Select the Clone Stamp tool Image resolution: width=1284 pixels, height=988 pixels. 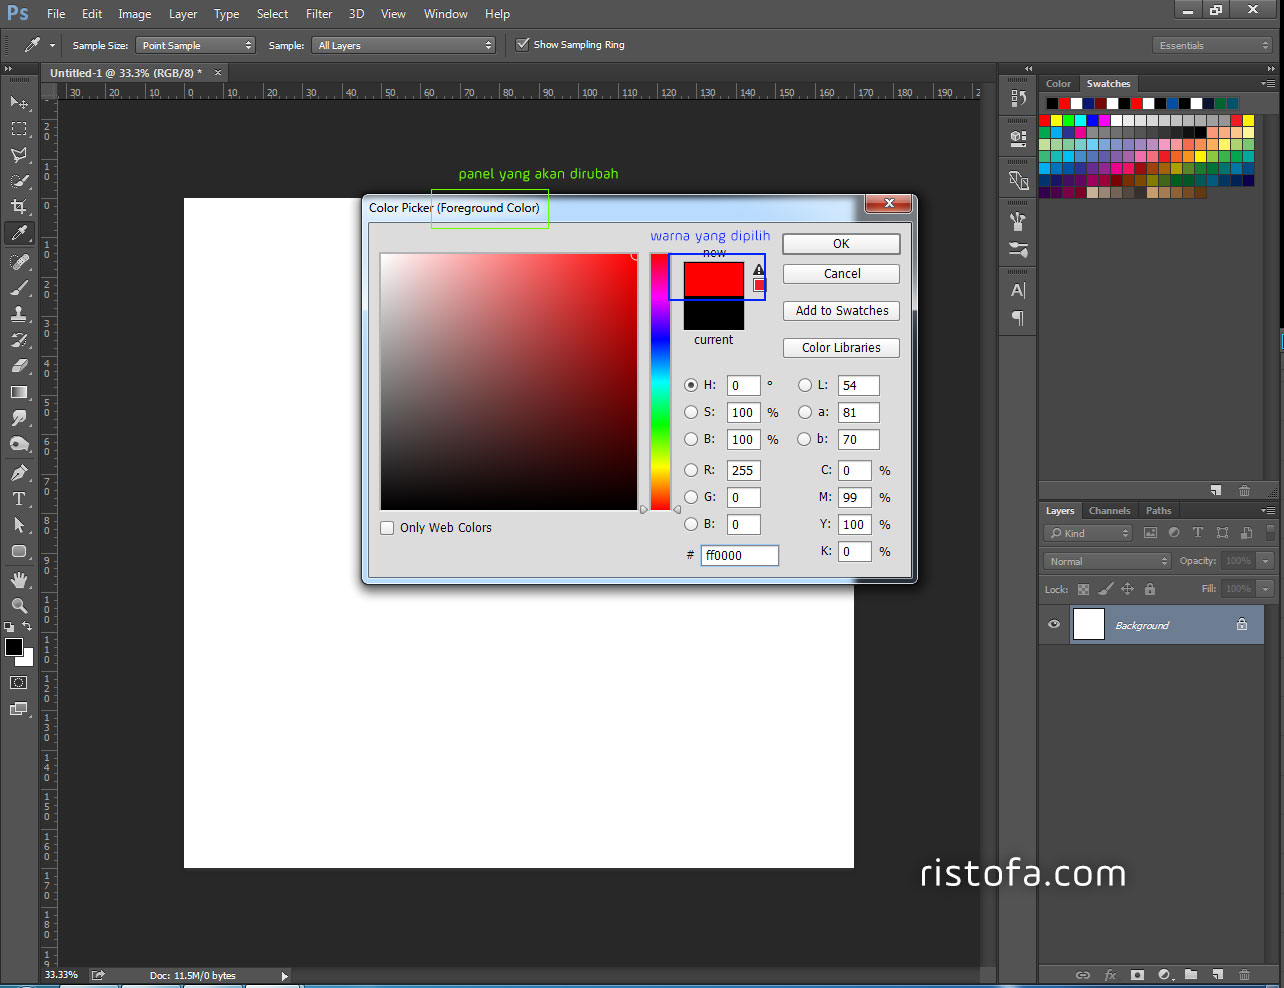click(x=19, y=314)
